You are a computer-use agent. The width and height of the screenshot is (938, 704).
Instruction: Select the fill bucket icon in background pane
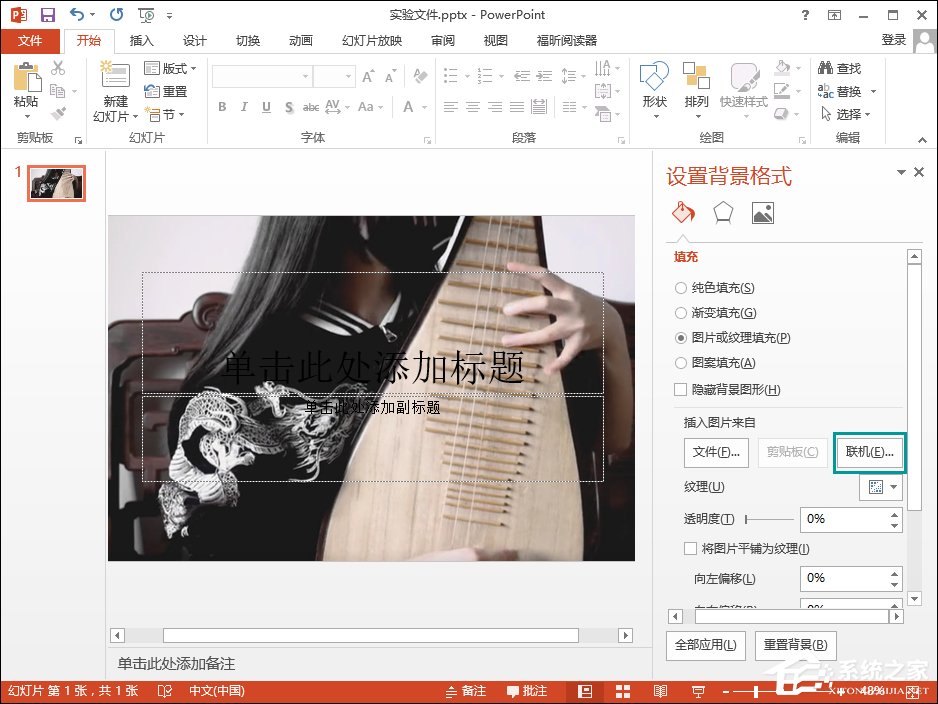point(684,212)
